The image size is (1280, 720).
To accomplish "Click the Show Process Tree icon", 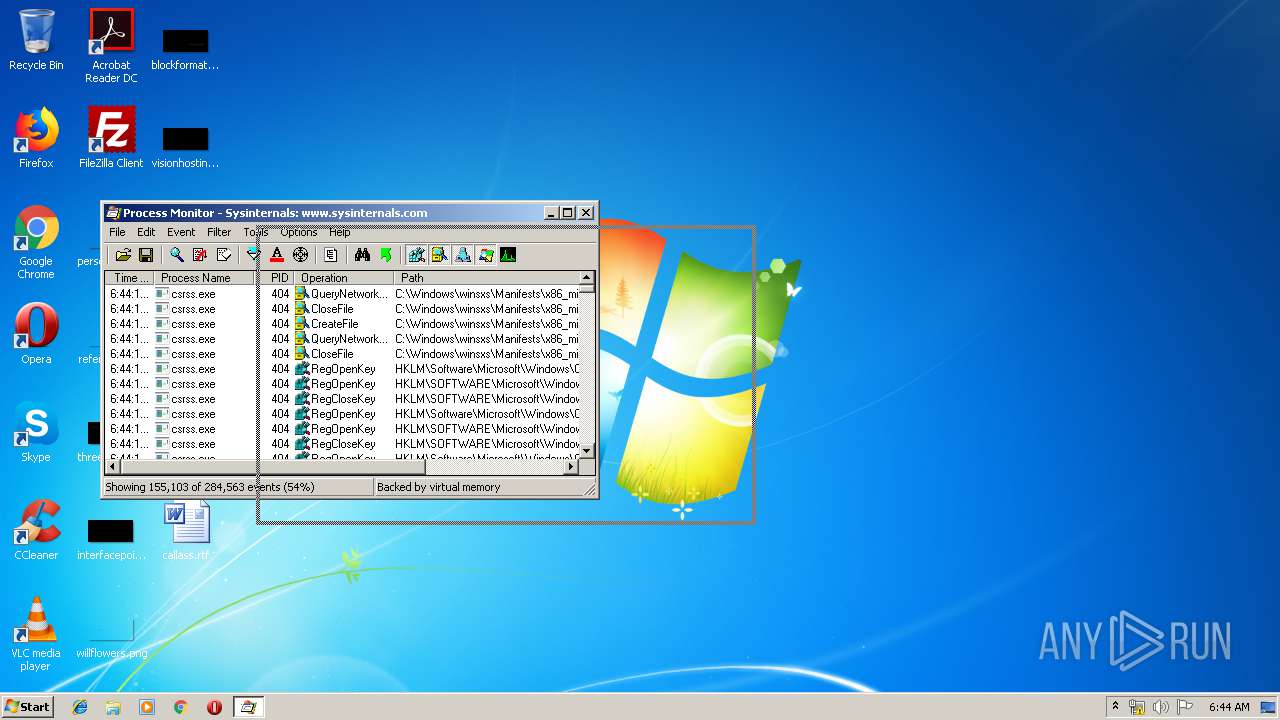I will point(331,255).
